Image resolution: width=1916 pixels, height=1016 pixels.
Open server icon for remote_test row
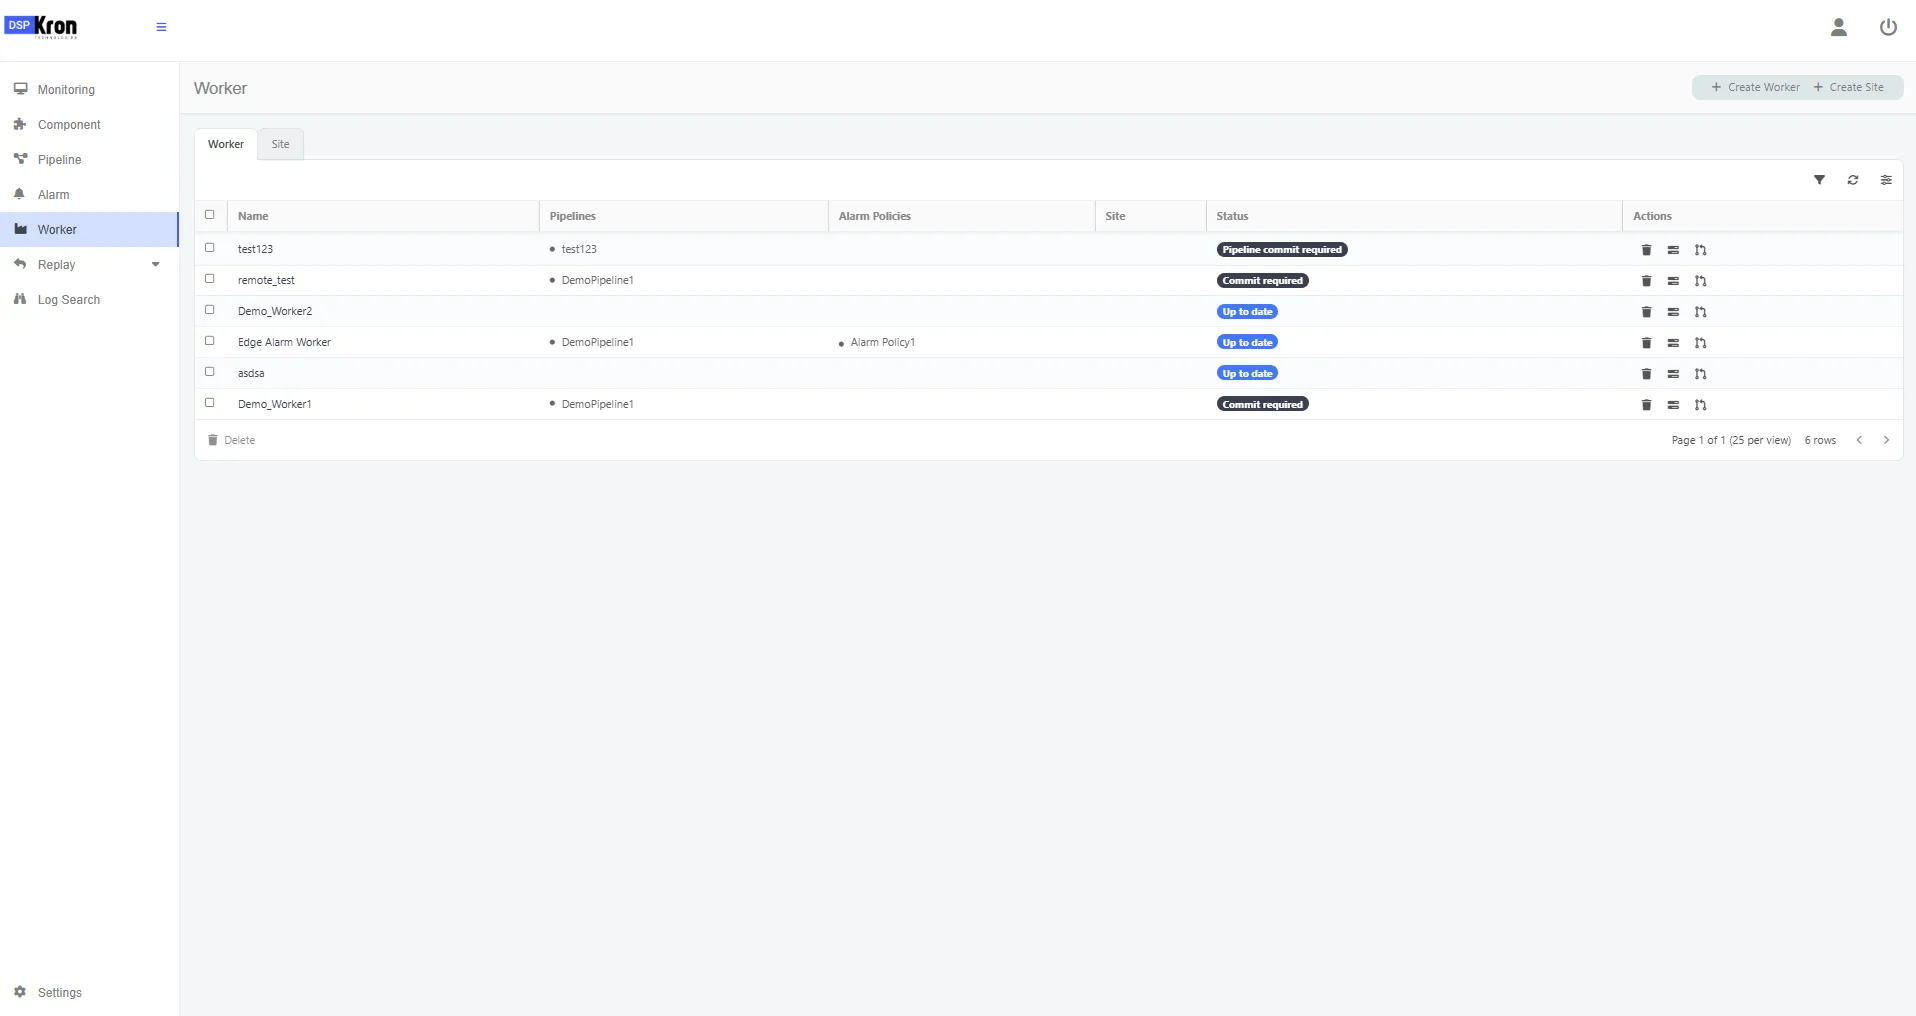[x=1673, y=281]
